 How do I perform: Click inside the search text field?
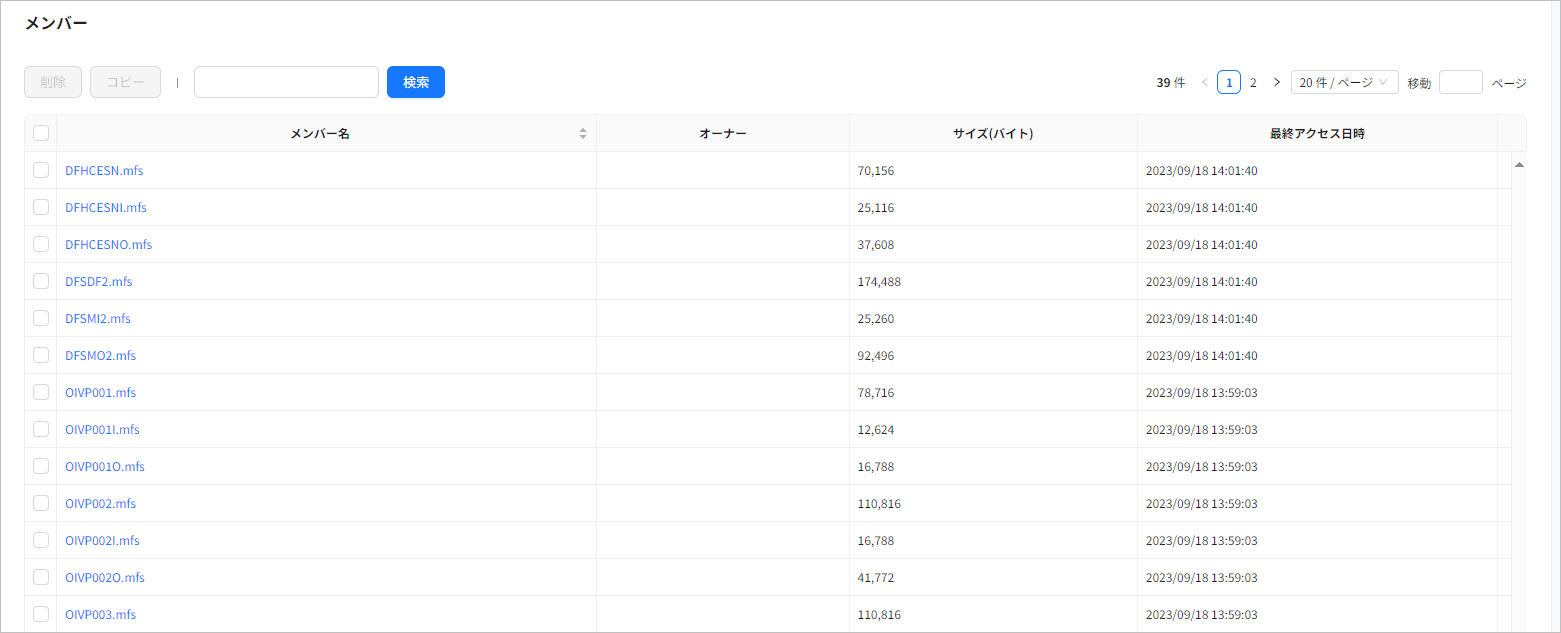[286, 82]
